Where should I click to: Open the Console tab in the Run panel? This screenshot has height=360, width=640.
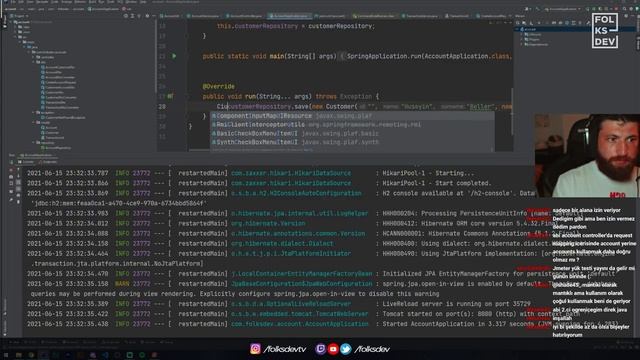click(x=27, y=162)
